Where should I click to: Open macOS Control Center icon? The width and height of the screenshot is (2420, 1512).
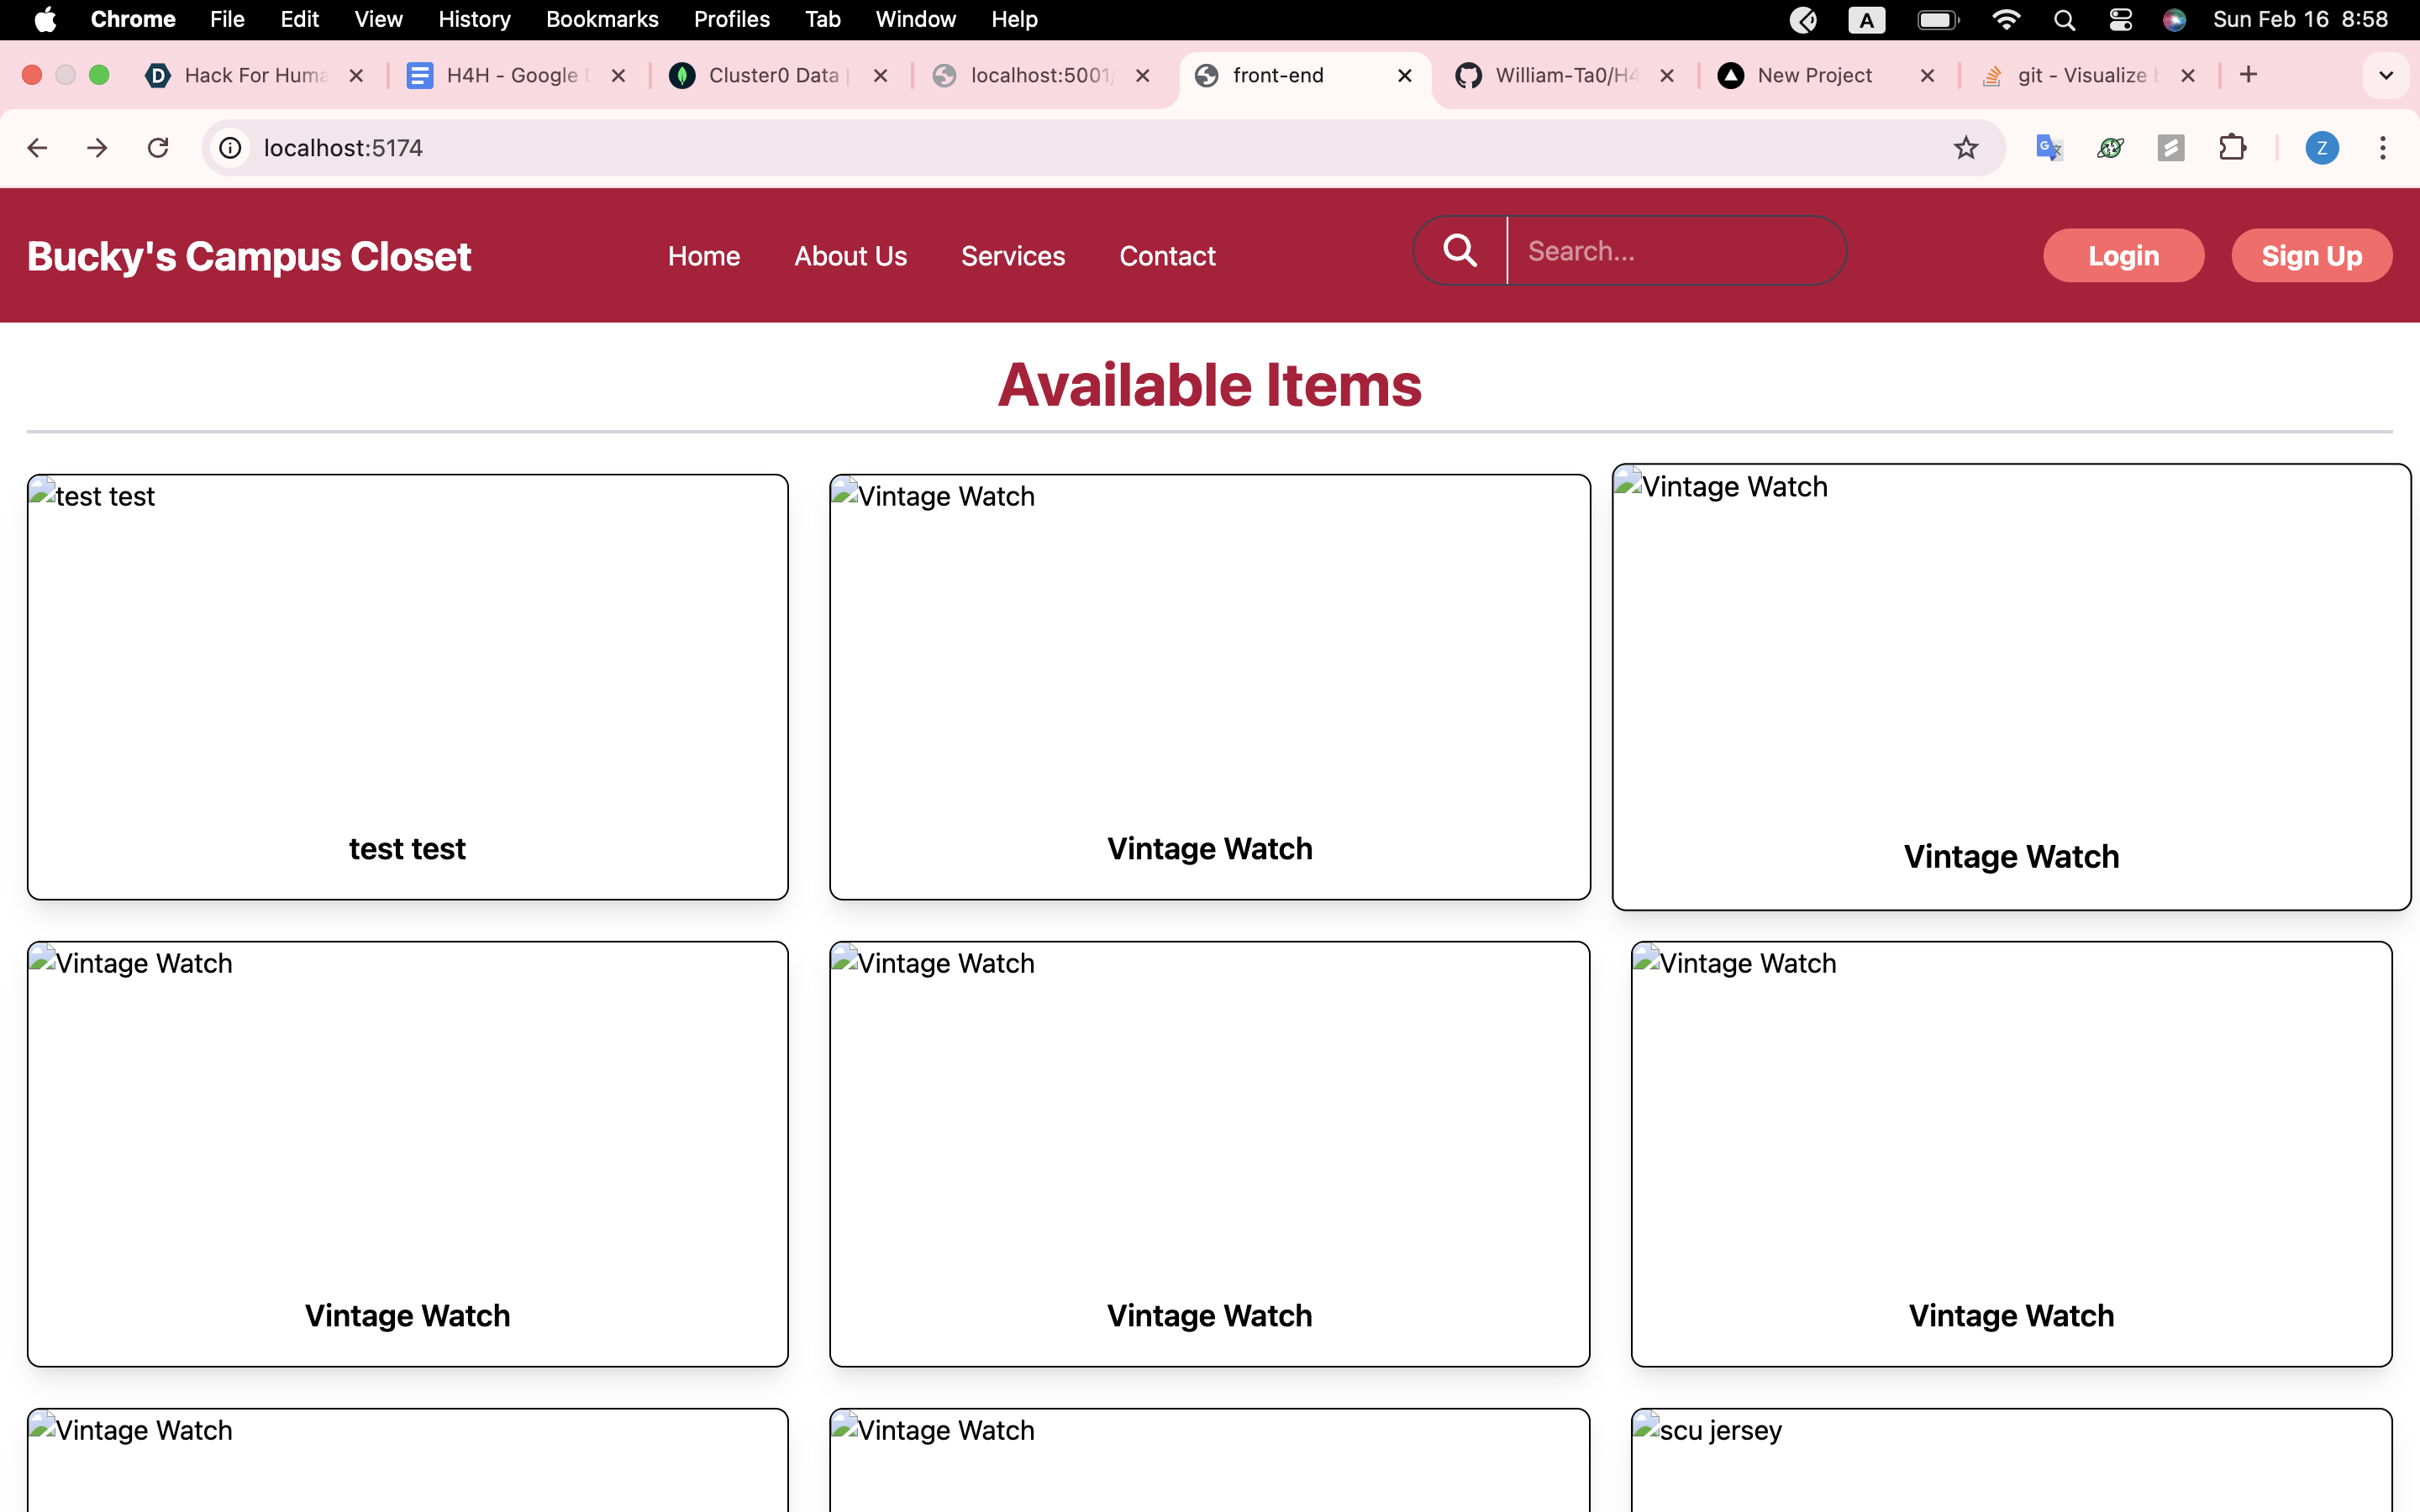click(2120, 20)
